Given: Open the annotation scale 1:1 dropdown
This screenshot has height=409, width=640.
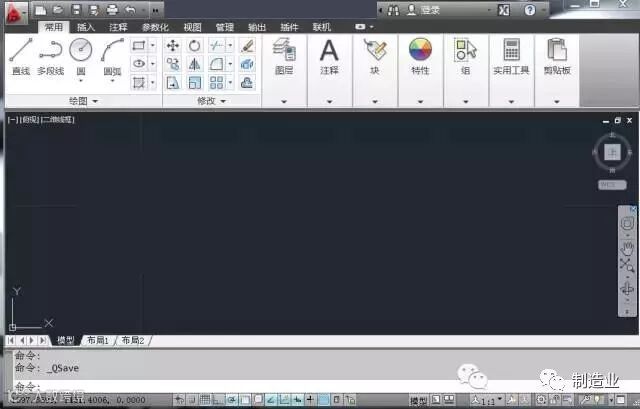Looking at the screenshot, I should click(x=488, y=400).
